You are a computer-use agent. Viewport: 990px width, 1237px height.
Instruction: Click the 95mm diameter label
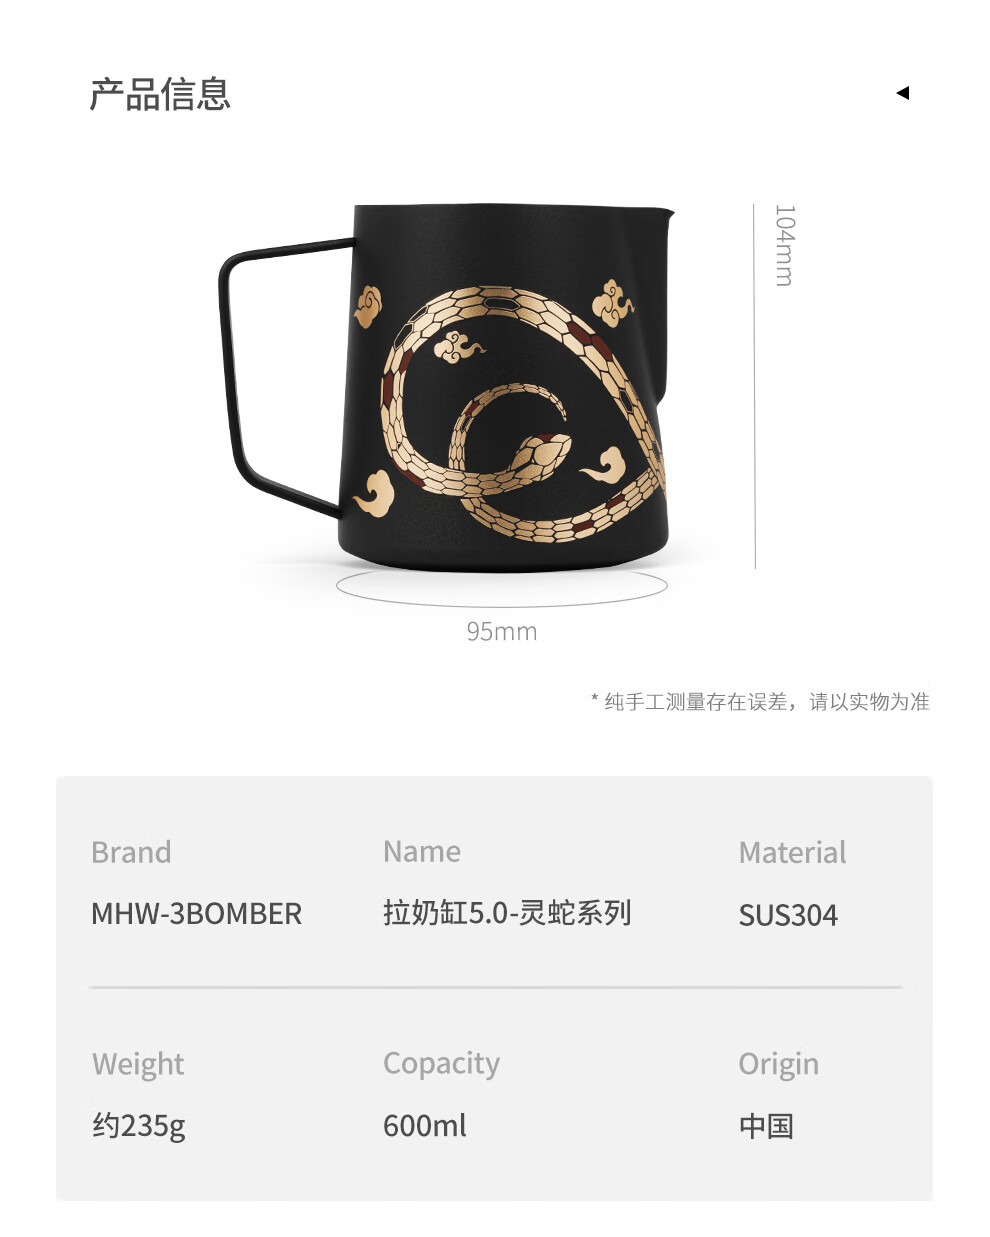(502, 632)
